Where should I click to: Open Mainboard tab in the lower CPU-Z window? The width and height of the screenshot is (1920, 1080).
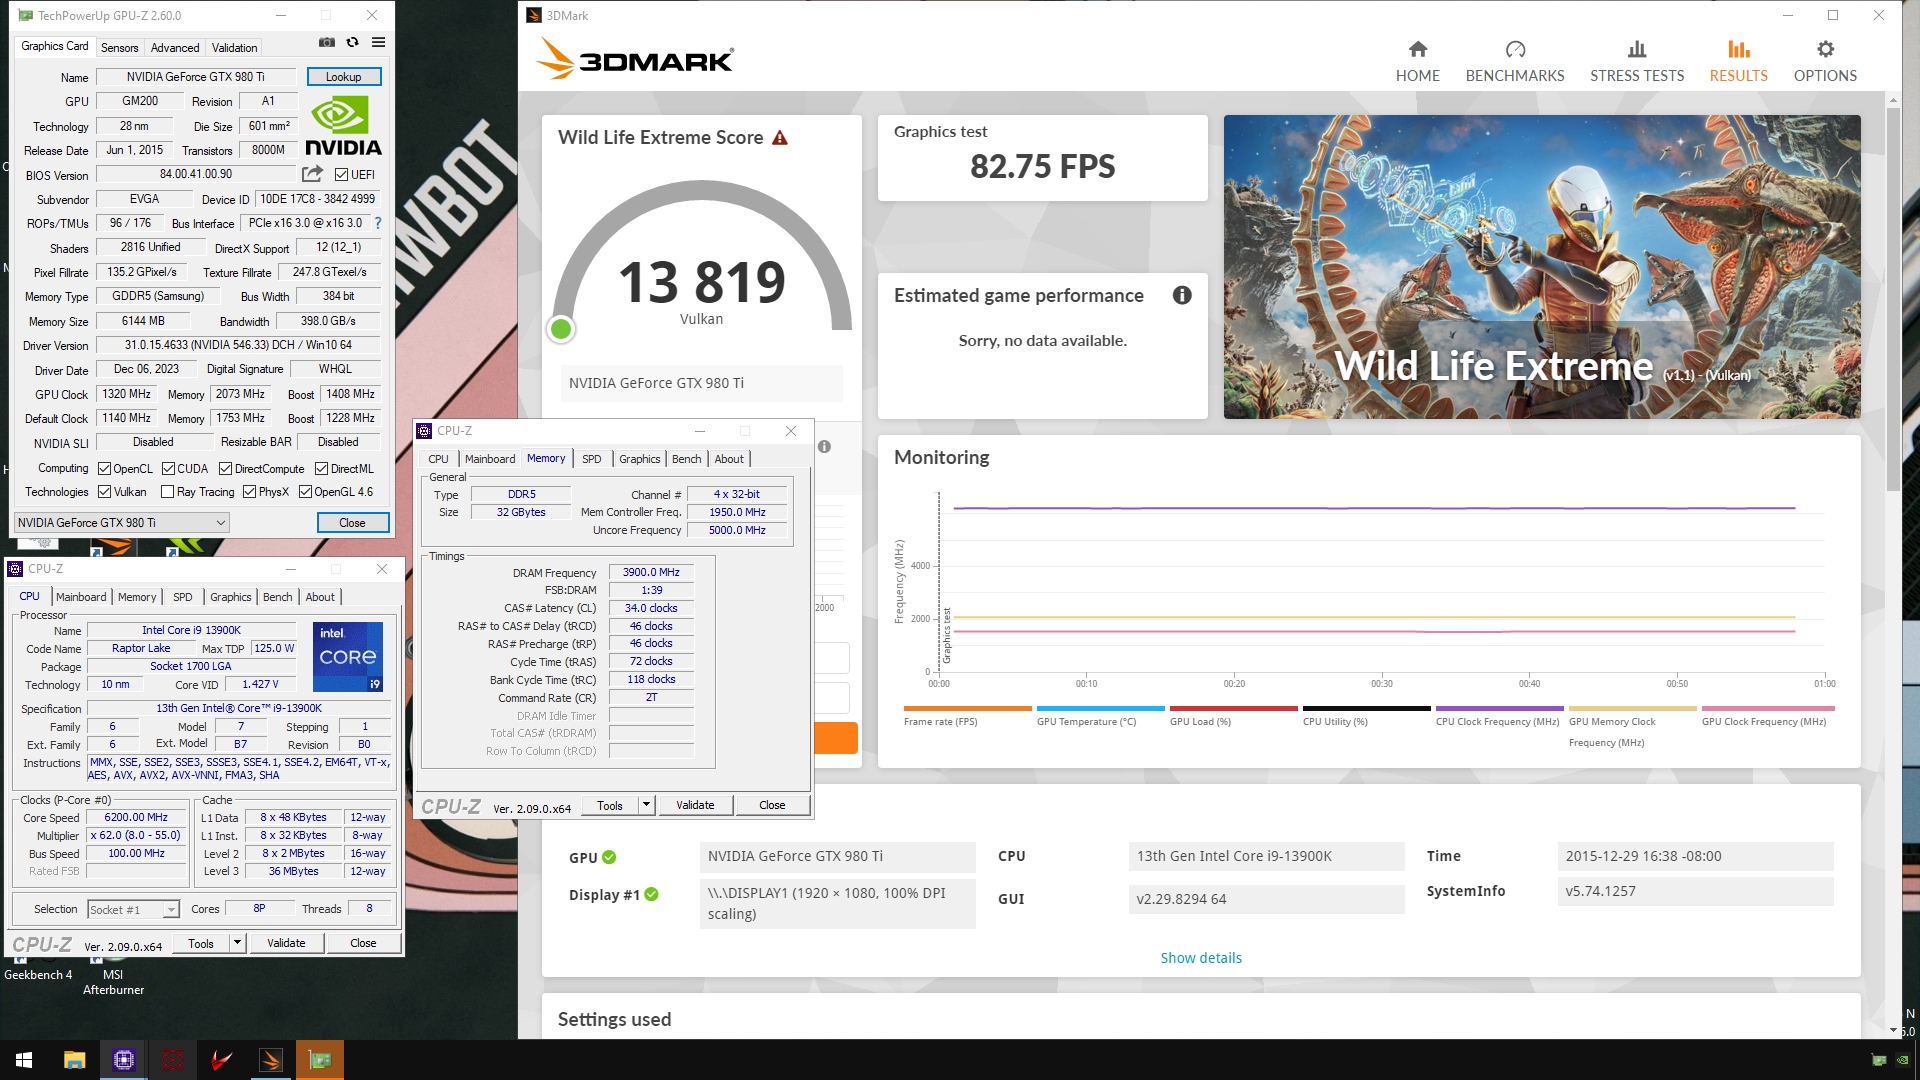(x=81, y=597)
